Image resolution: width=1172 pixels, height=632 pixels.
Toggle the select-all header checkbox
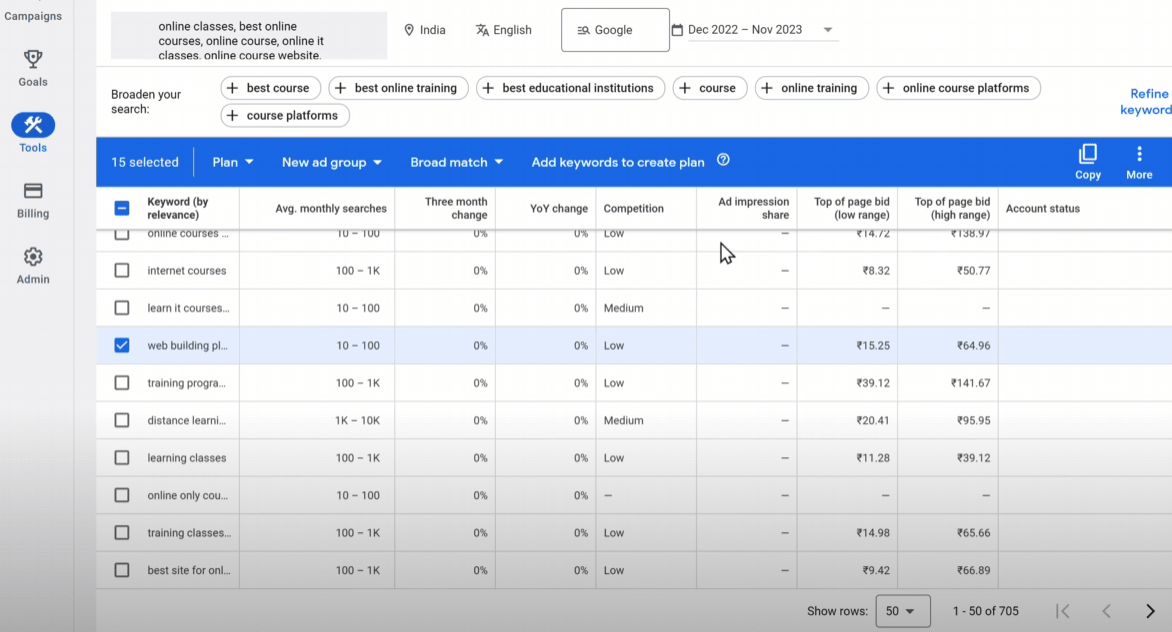click(122, 209)
